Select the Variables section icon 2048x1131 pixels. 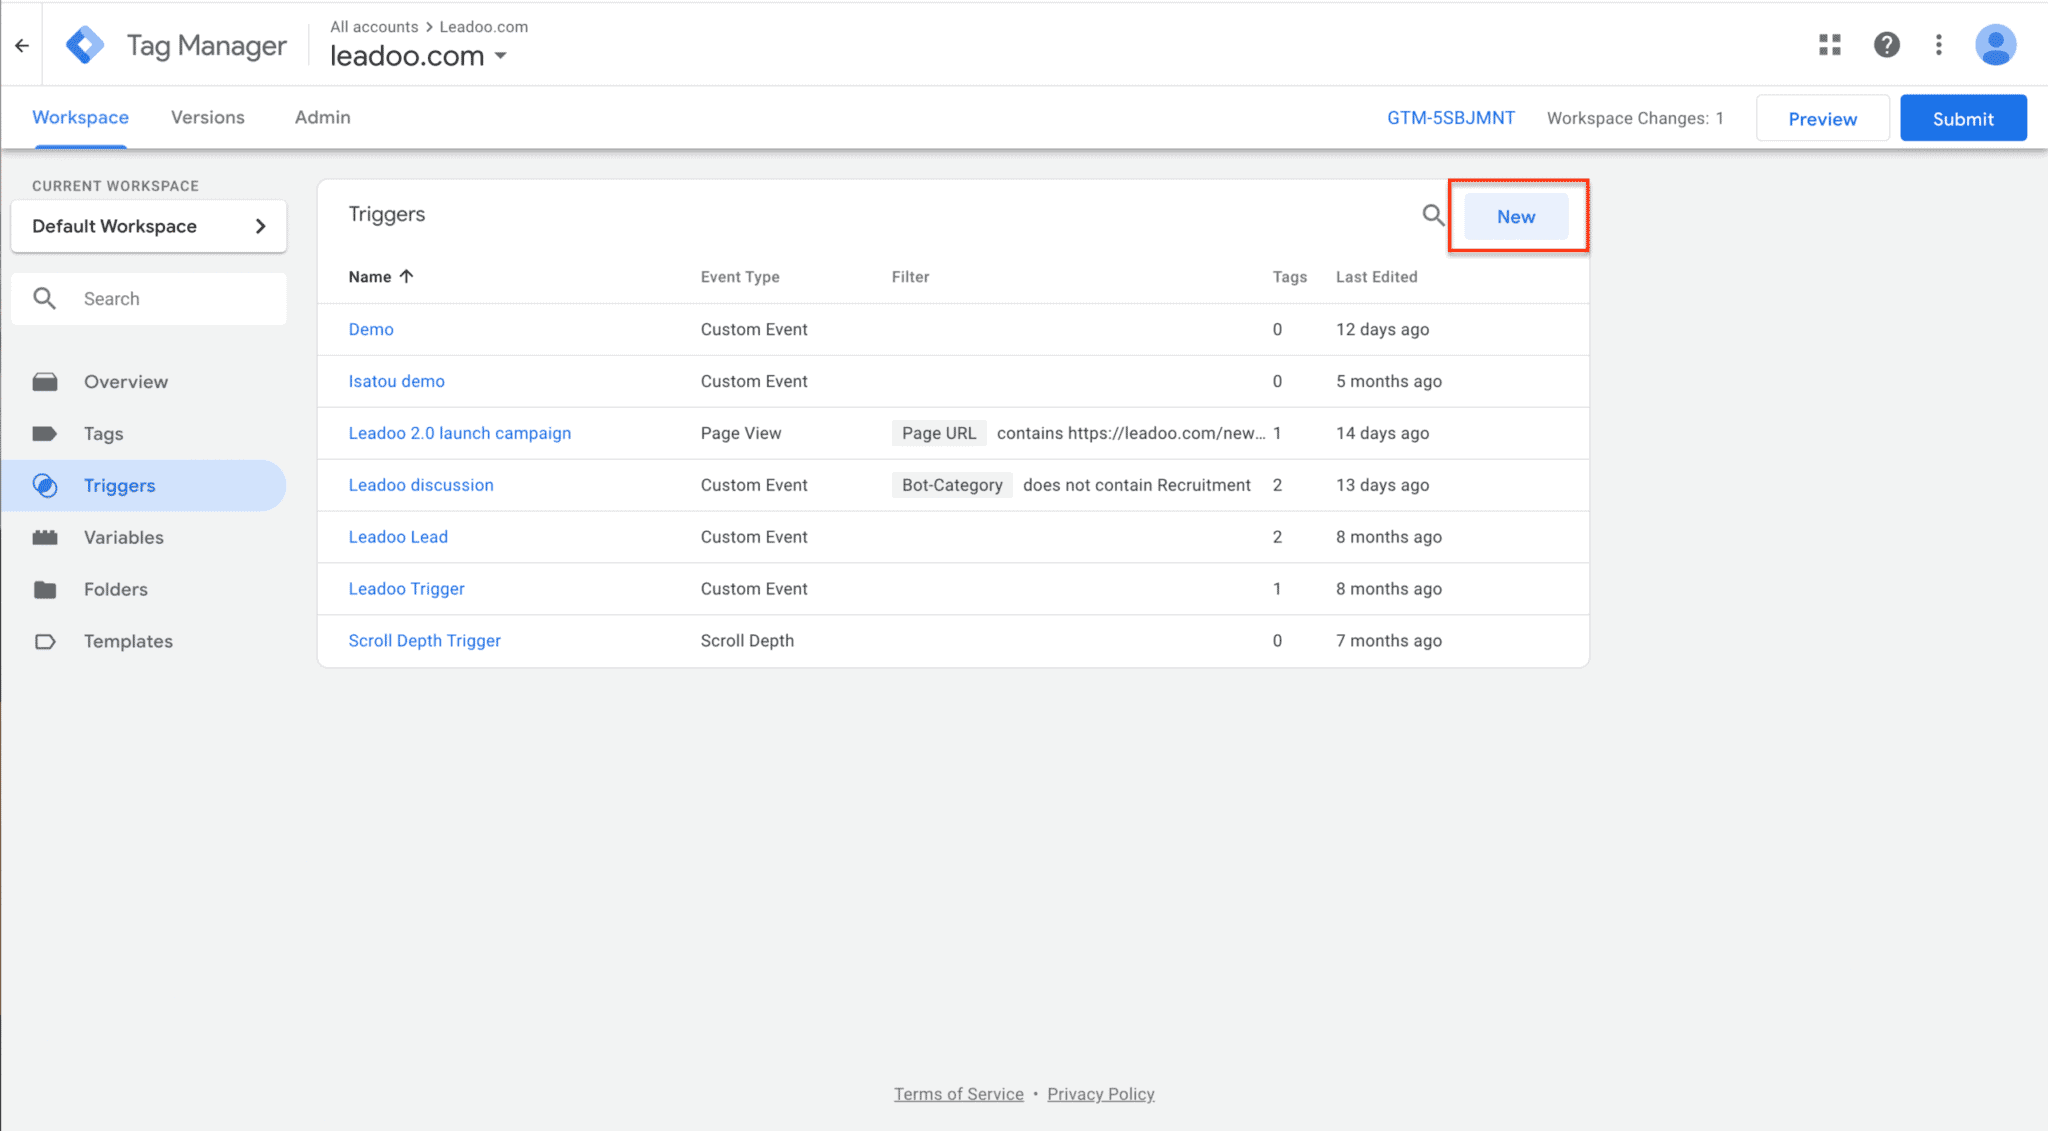point(46,537)
